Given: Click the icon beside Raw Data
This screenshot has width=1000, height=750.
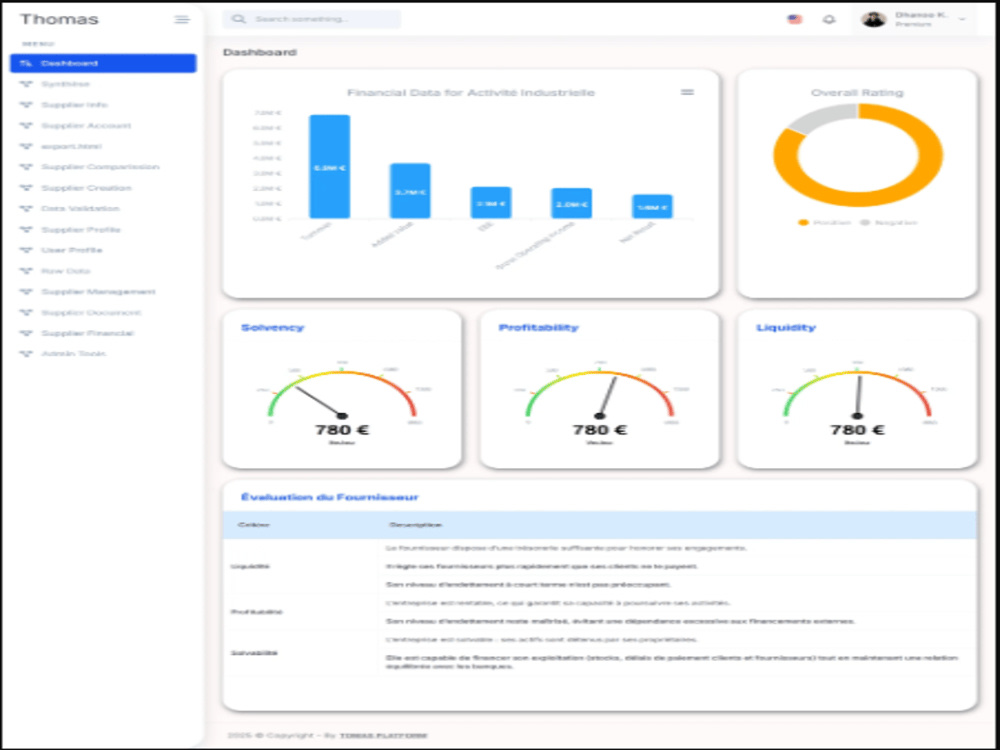Looking at the screenshot, I should click(x=26, y=271).
